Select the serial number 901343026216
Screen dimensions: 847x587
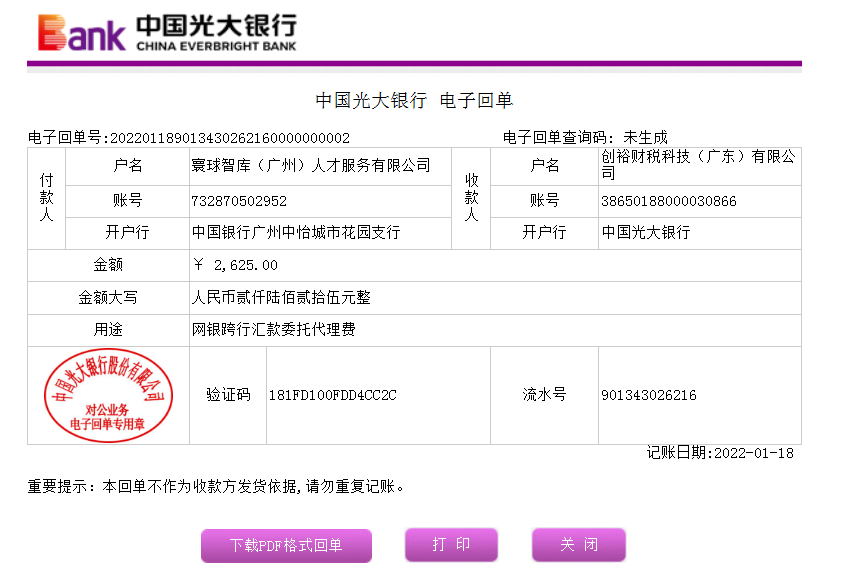click(x=649, y=395)
